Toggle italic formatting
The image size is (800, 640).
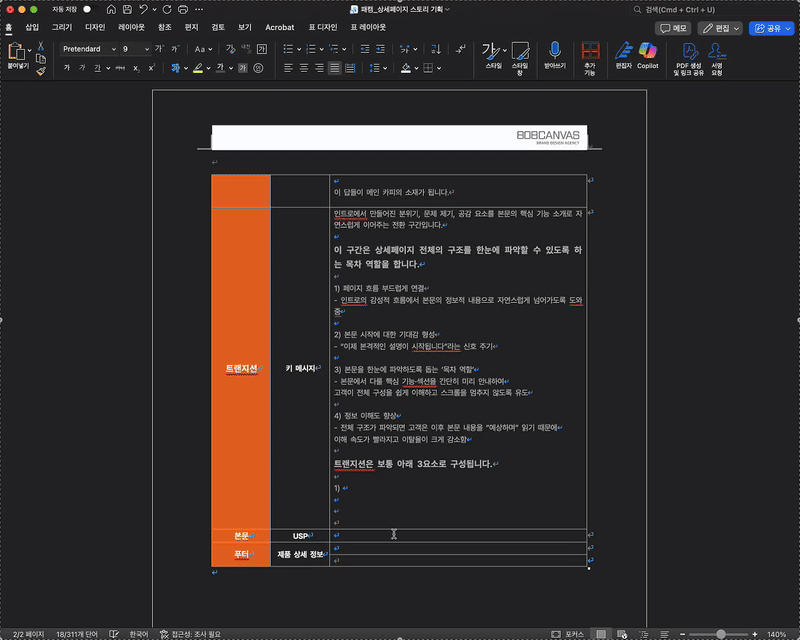tap(82, 68)
